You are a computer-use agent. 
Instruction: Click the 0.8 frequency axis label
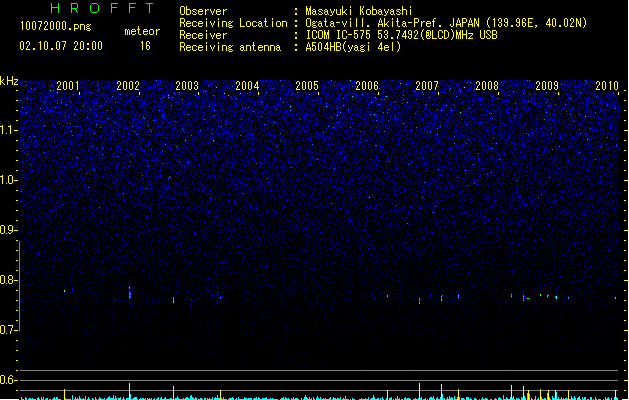[8, 280]
